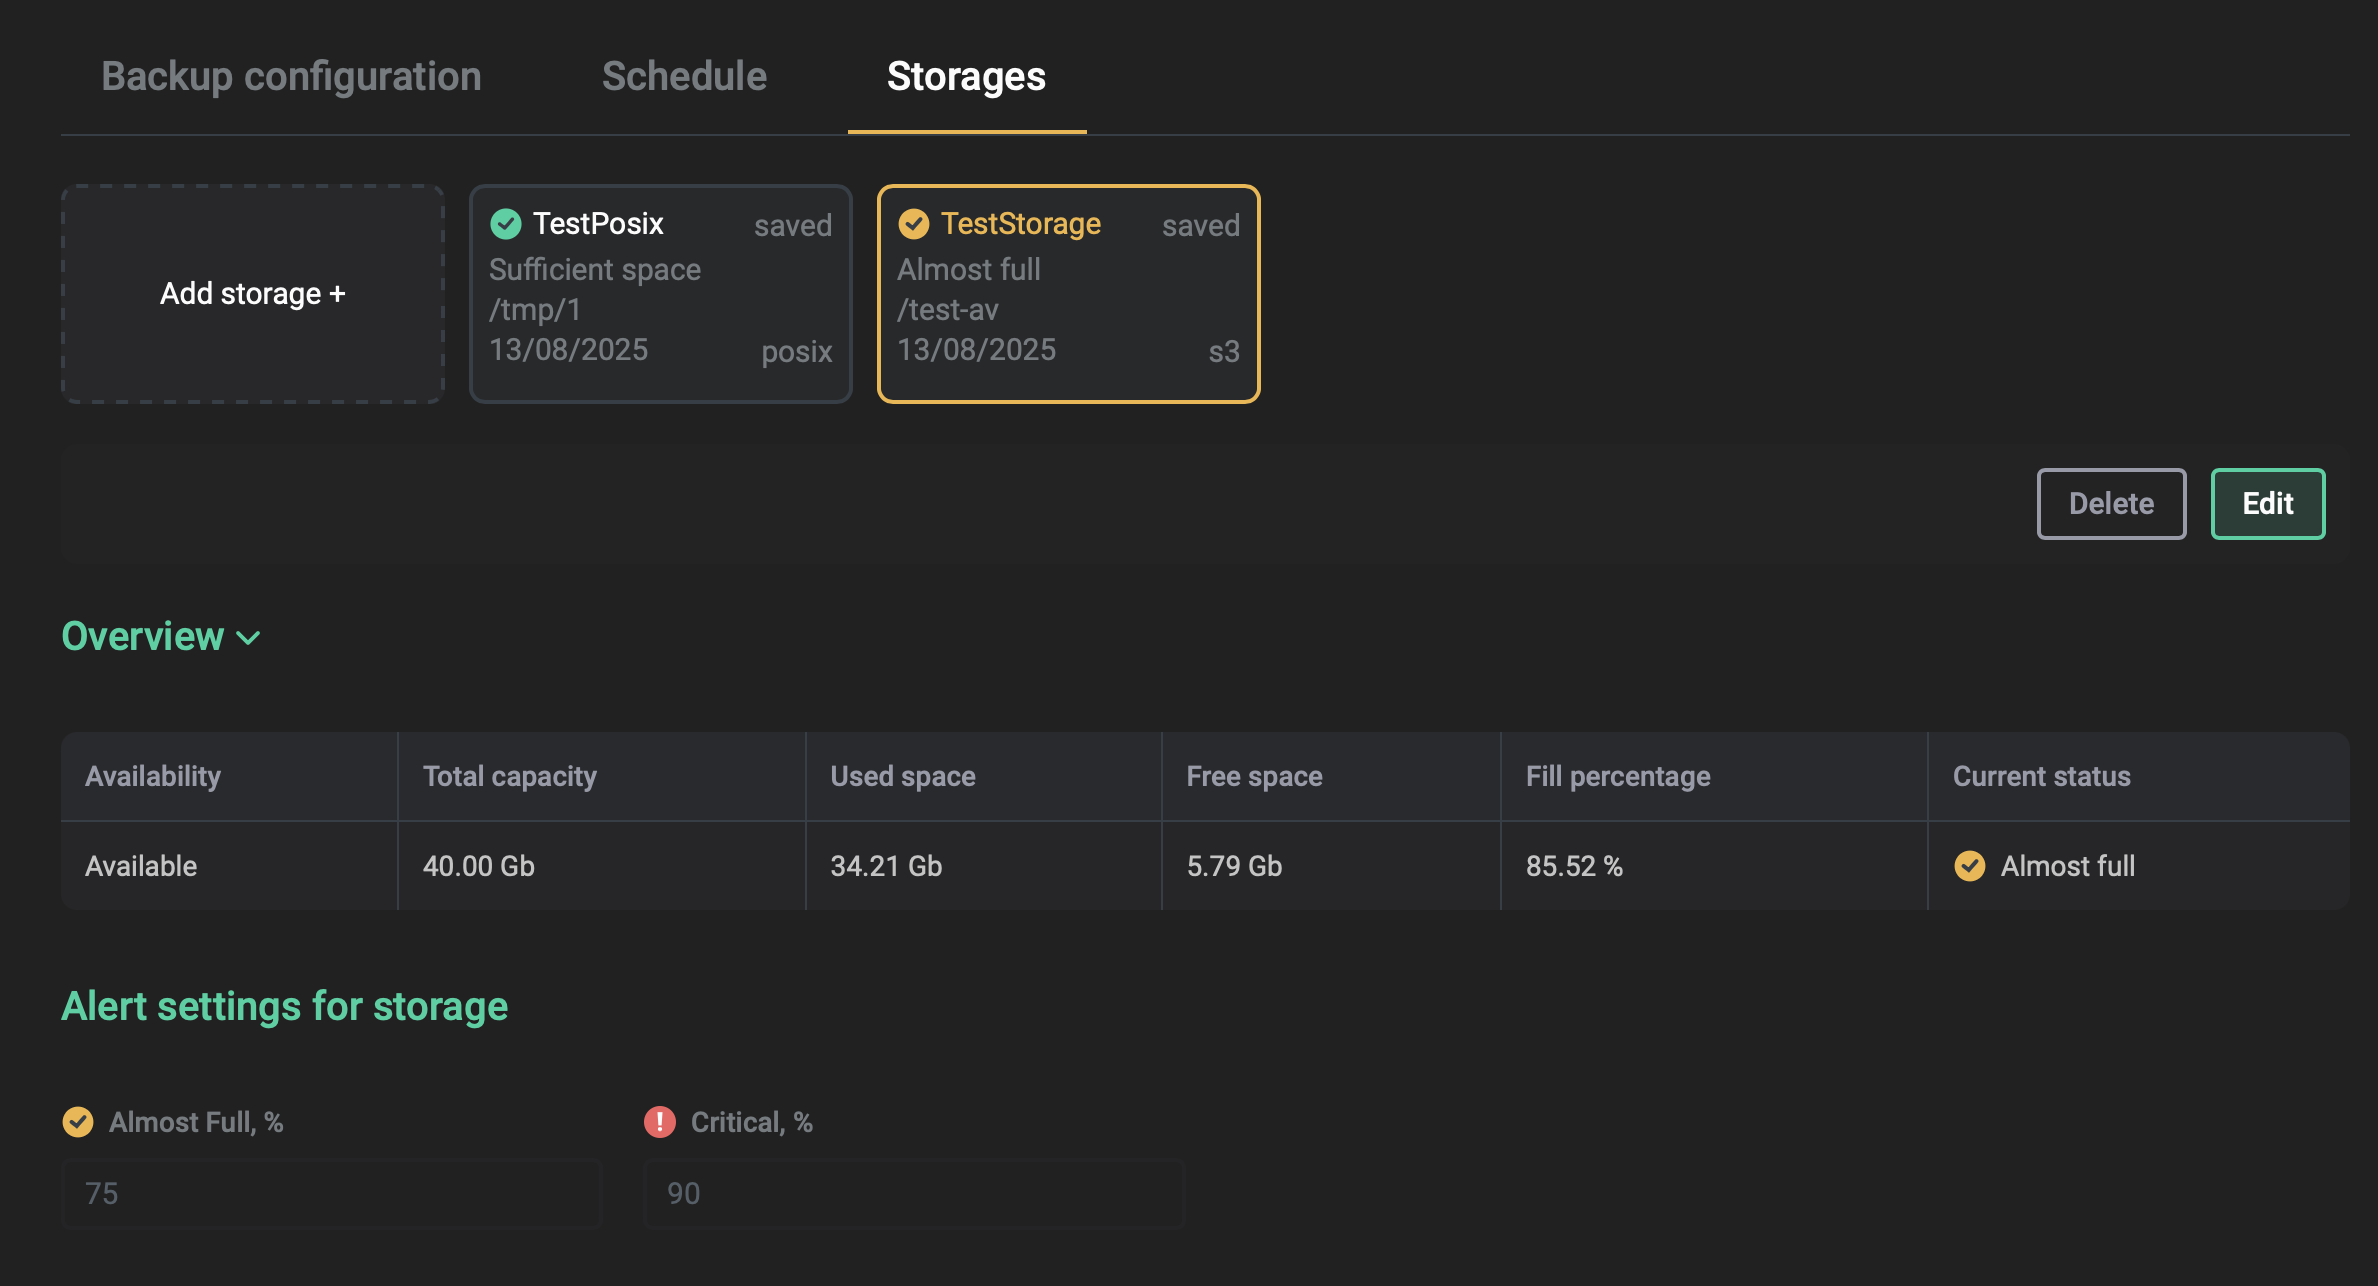Click the Edit button

pyautogui.click(x=2266, y=503)
